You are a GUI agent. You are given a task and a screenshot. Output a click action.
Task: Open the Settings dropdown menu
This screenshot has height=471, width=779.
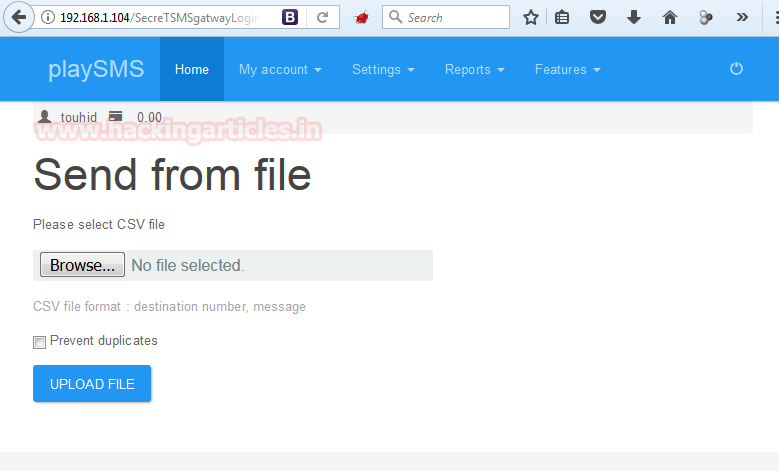pyautogui.click(x=383, y=70)
